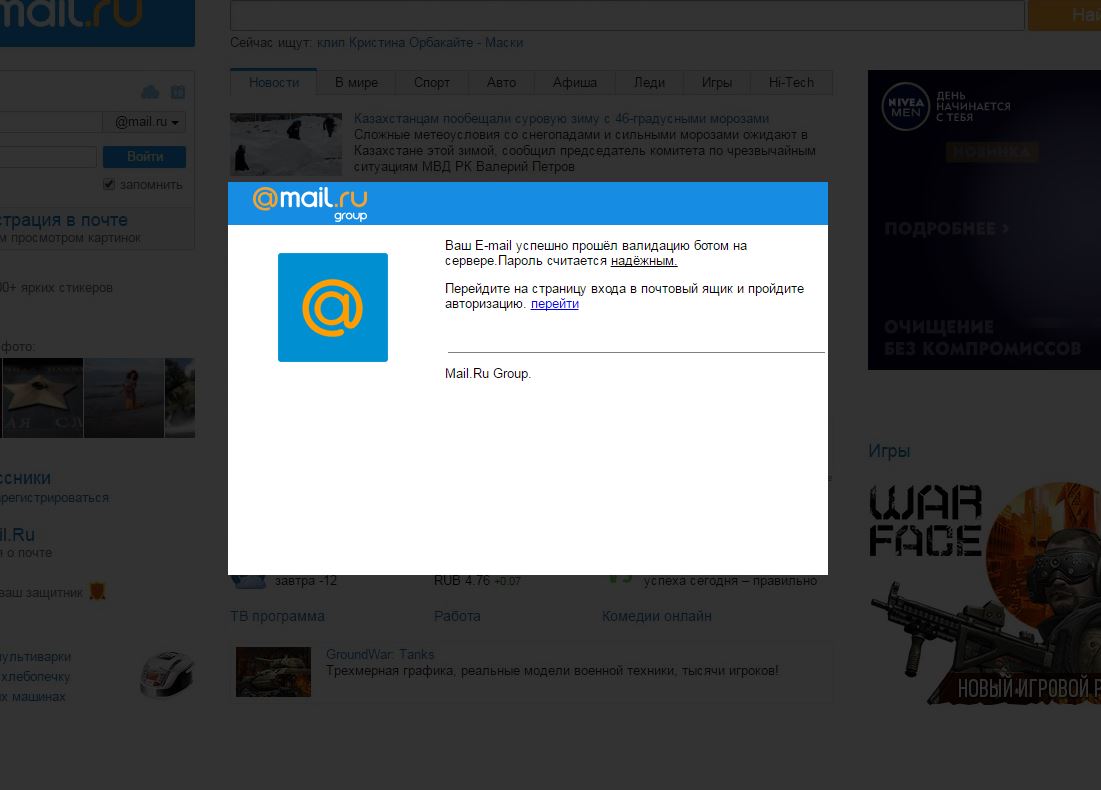This screenshot has width=1101, height=790.
Task: Switch to the 'В мире' tab
Action: click(356, 82)
